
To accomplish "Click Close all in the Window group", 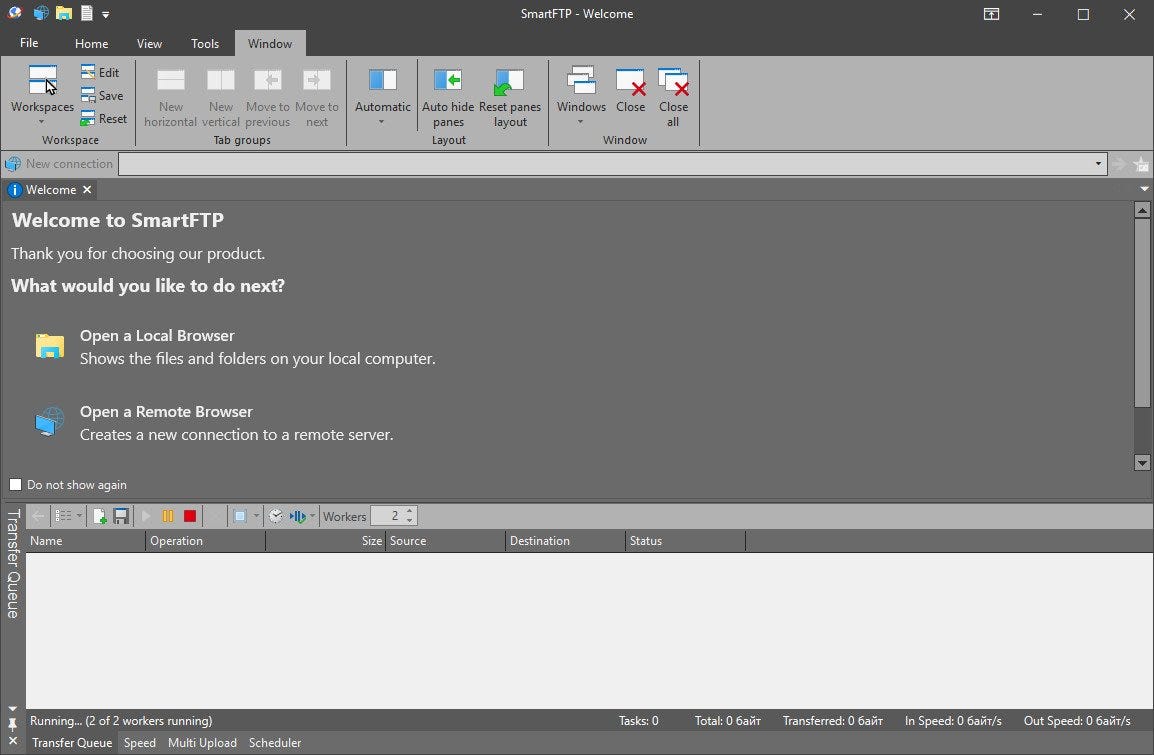I will 673,96.
